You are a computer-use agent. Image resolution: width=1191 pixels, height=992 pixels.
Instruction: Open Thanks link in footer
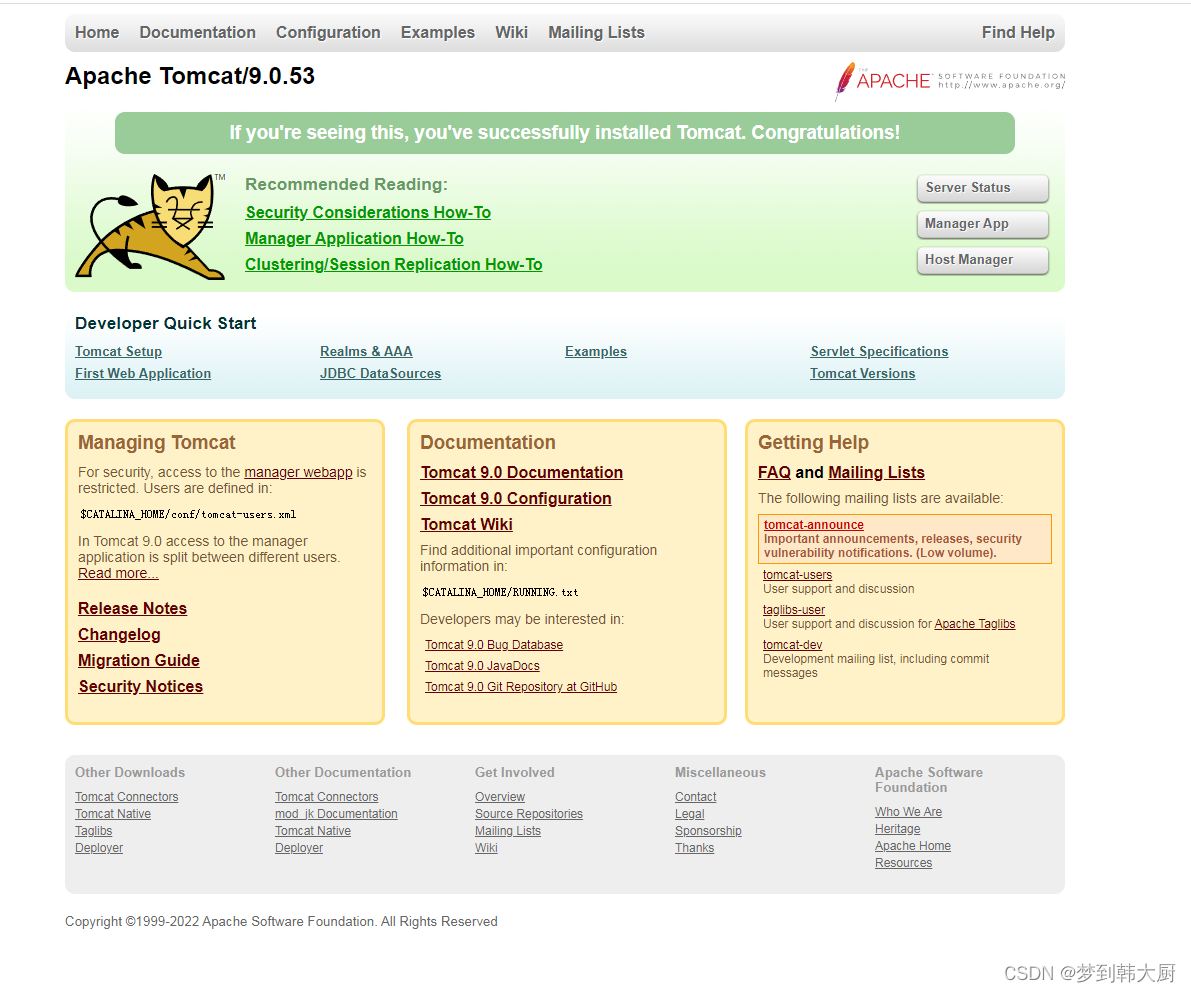(694, 848)
